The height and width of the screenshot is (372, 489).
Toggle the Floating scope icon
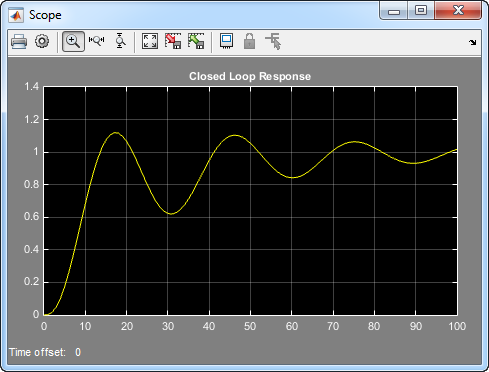226,41
